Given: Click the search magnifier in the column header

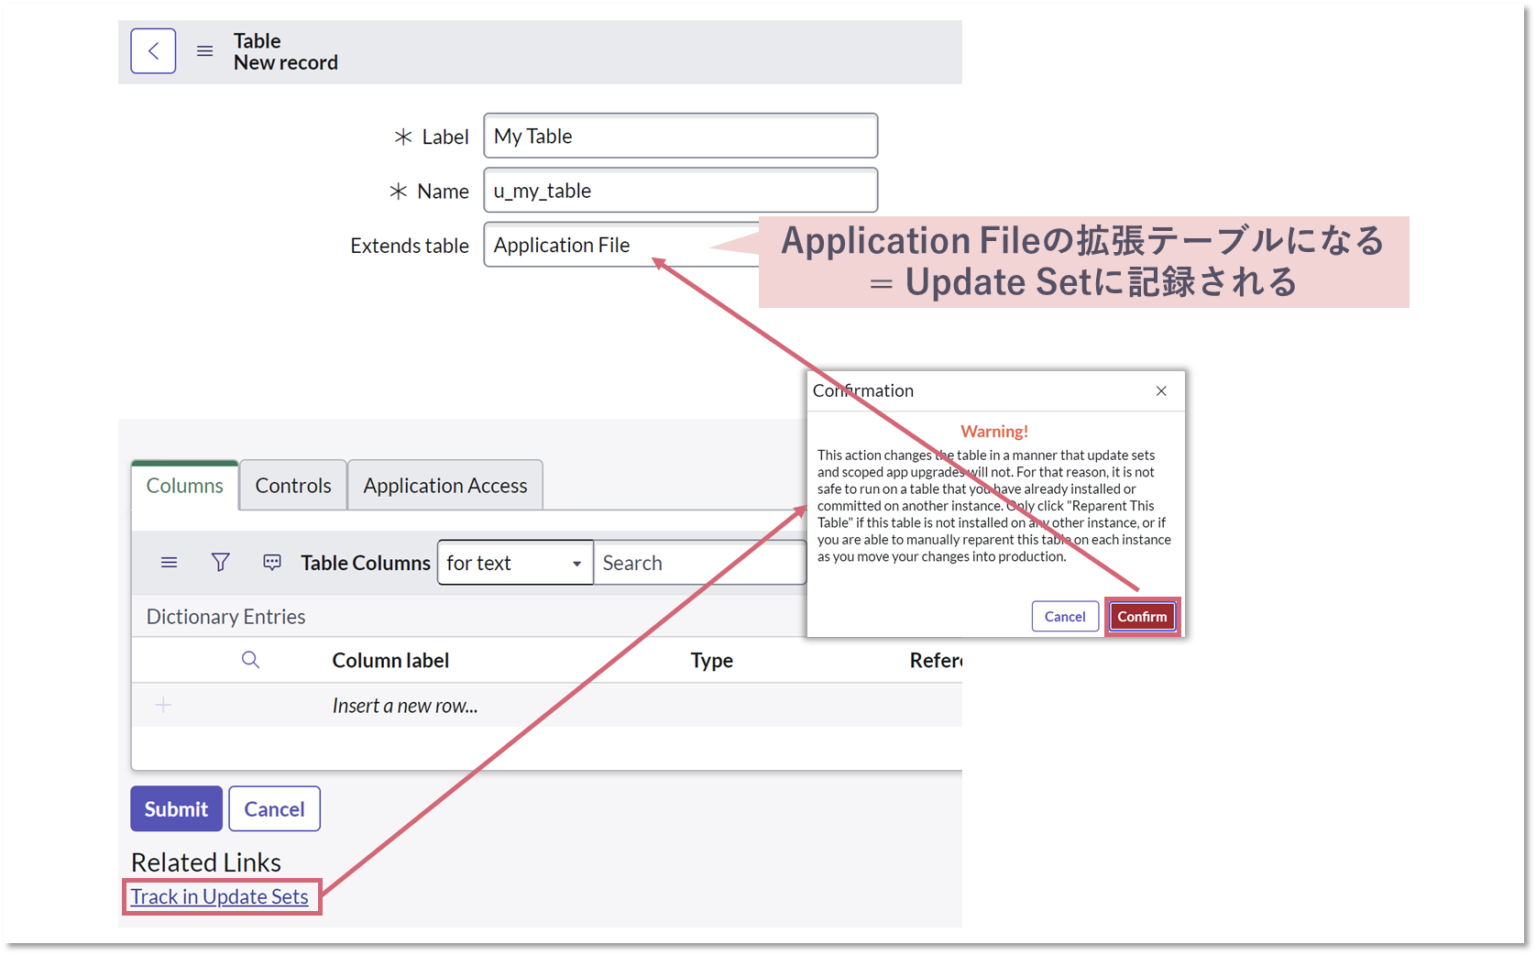Looking at the screenshot, I should point(250,660).
